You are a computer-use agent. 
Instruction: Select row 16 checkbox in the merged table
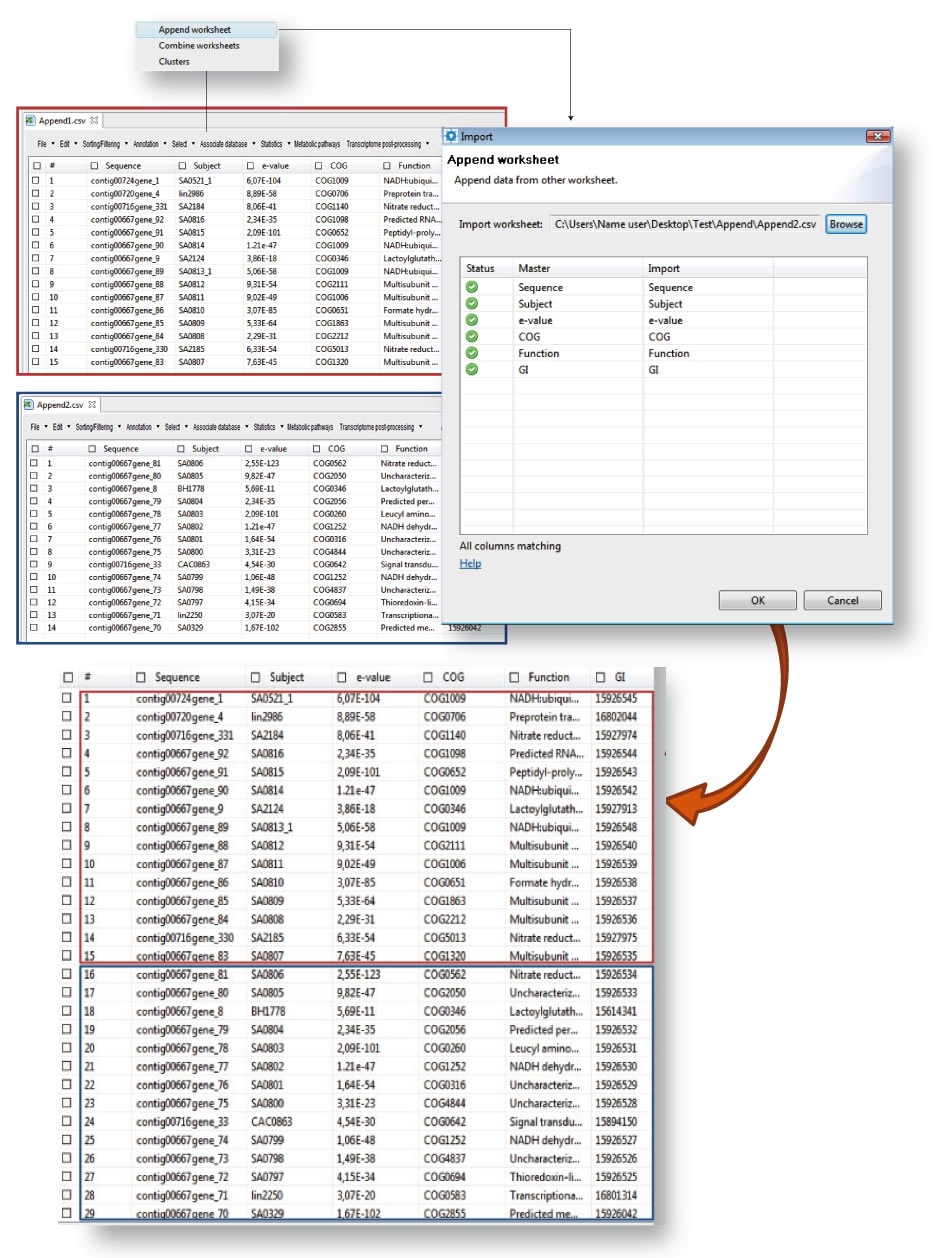point(68,973)
